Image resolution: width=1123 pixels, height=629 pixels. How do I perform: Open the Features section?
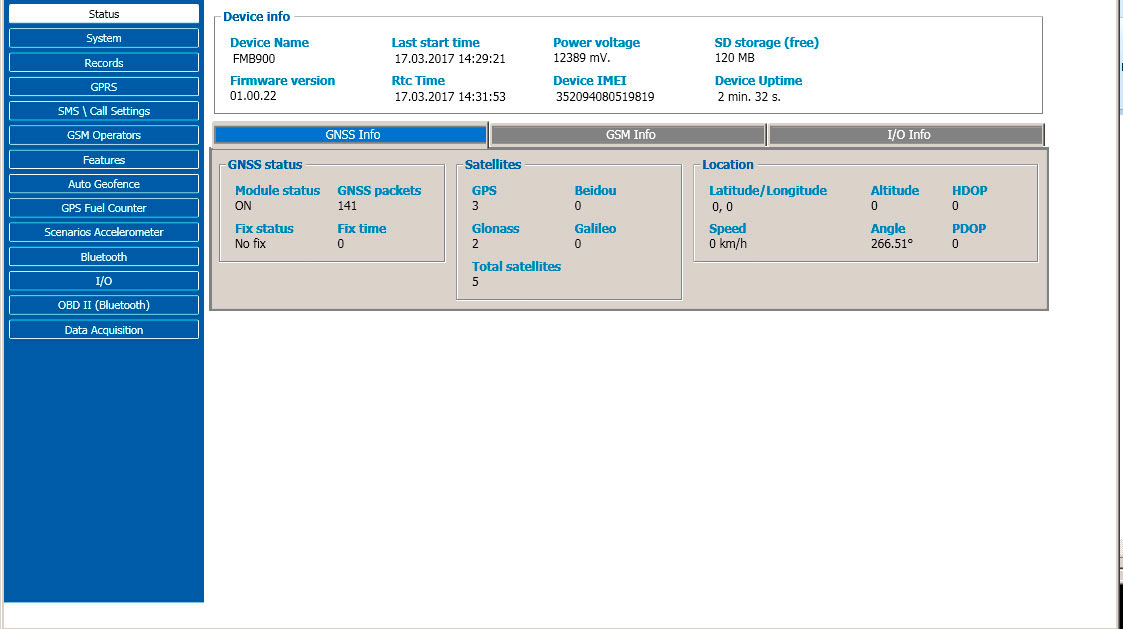(103, 160)
